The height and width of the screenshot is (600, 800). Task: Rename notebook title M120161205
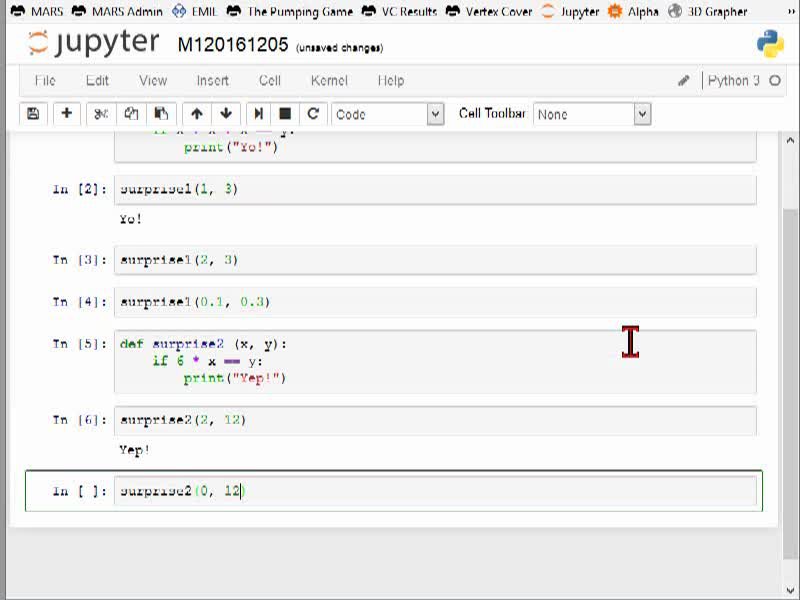coord(233,45)
